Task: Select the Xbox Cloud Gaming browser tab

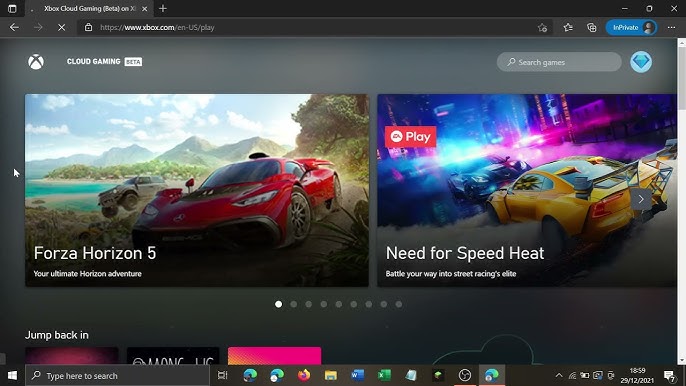Action: click(x=90, y=9)
